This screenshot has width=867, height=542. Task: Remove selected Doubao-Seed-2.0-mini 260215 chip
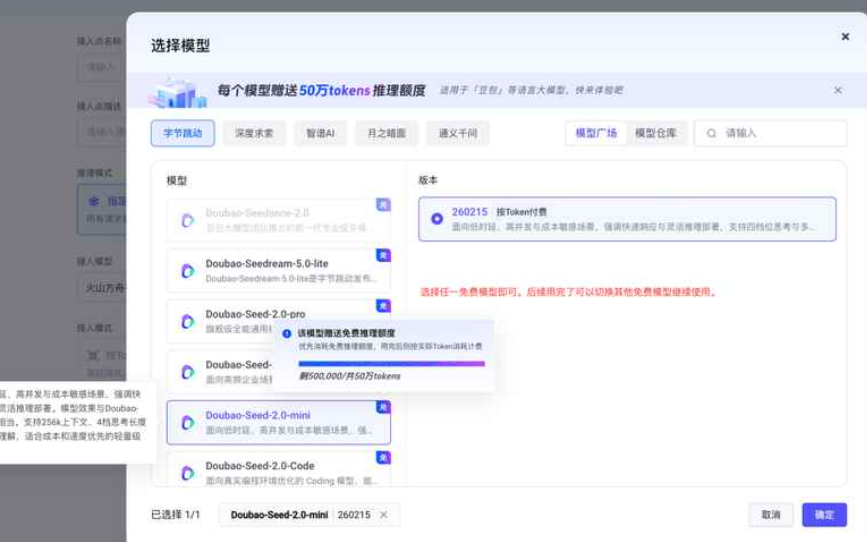[x=383, y=515]
